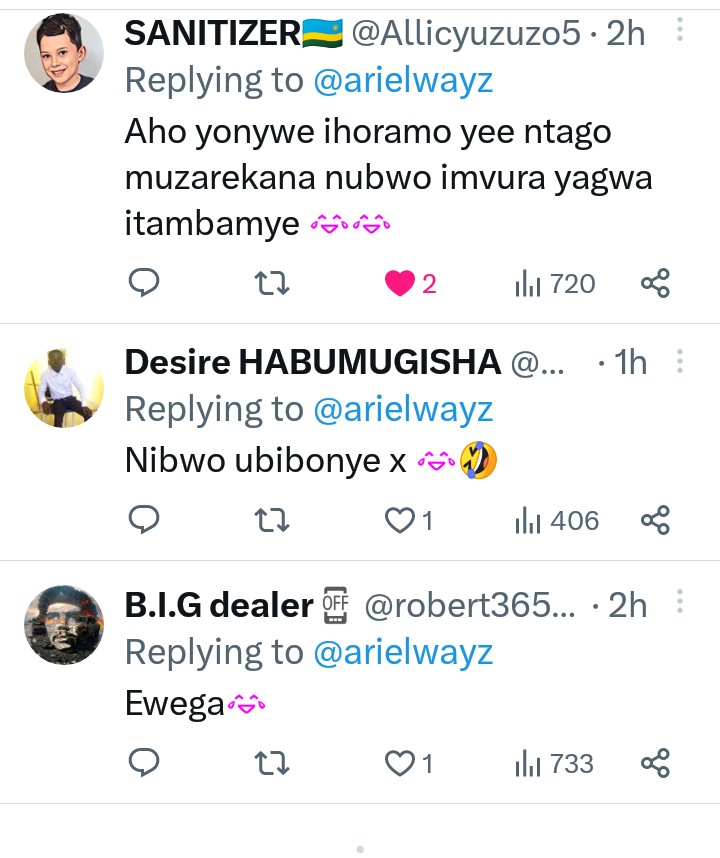Viewport: 720px width, 858px height.
Task: Open SANITIZER's profile picture
Action: (64, 54)
